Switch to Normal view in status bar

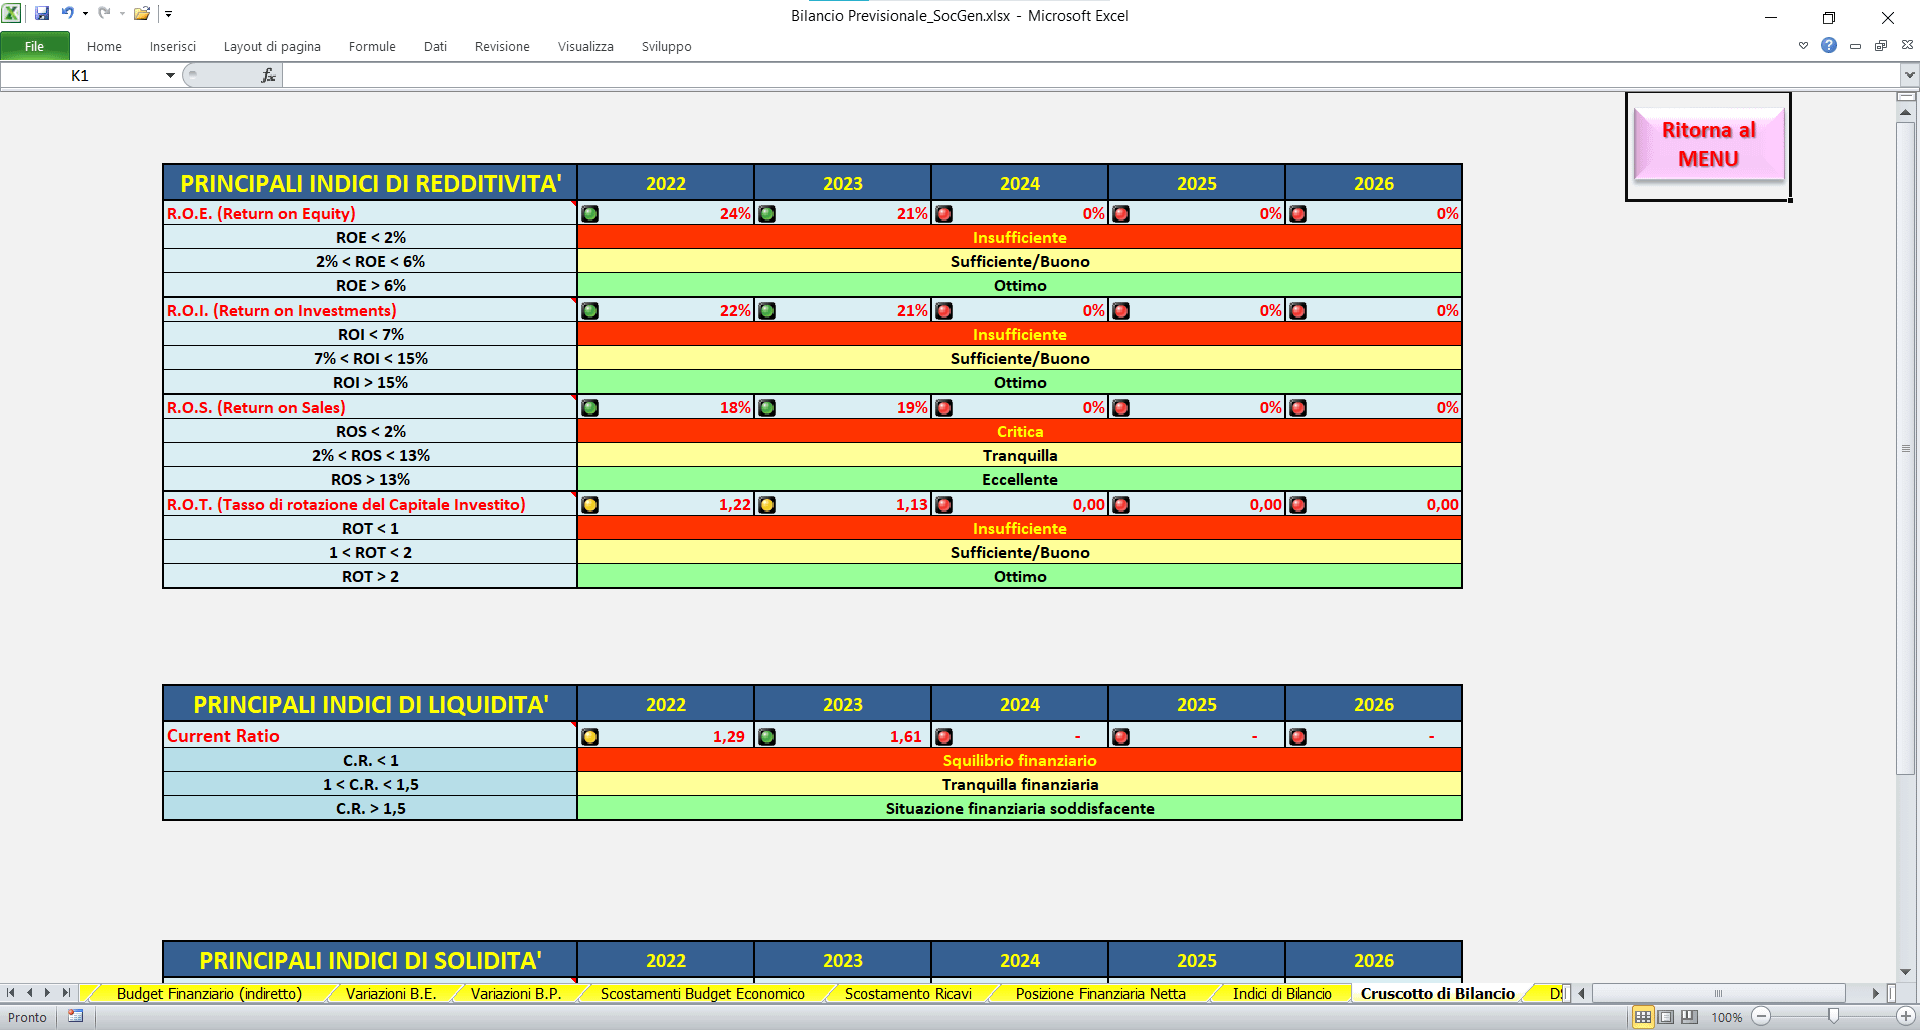[x=1643, y=1017]
